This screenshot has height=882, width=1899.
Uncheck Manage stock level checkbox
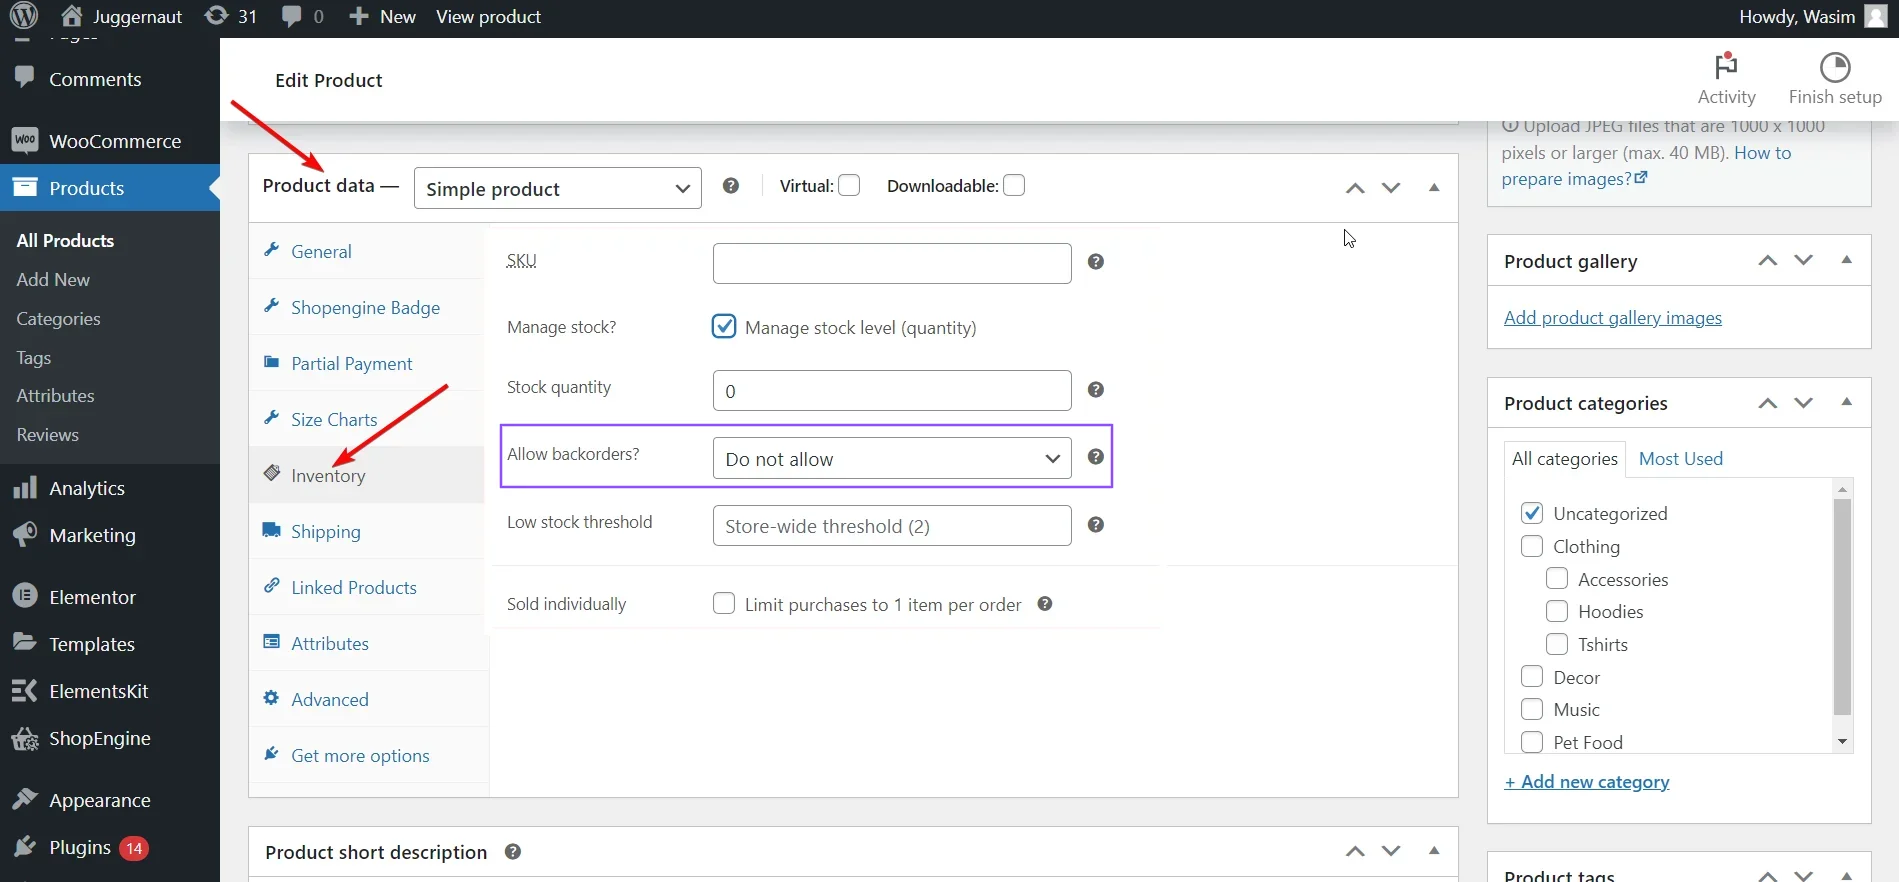(724, 327)
